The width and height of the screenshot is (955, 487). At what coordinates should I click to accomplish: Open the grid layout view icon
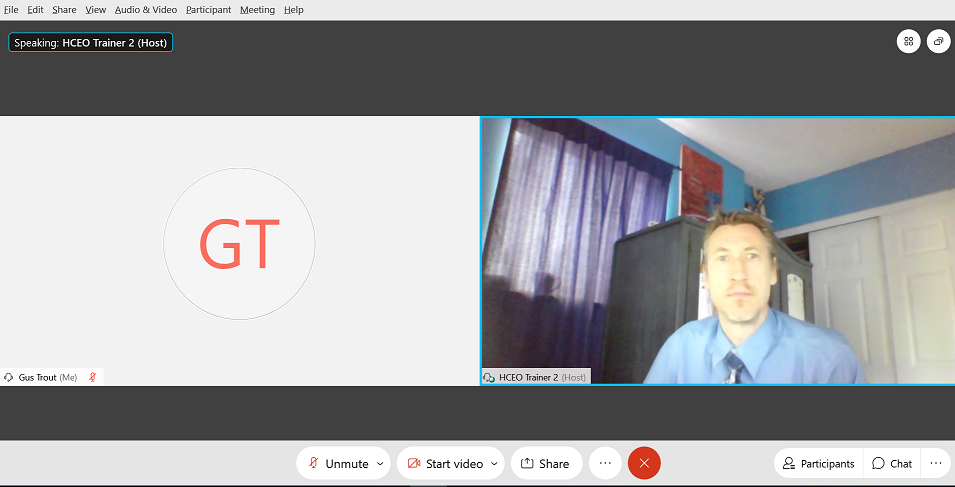[908, 41]
